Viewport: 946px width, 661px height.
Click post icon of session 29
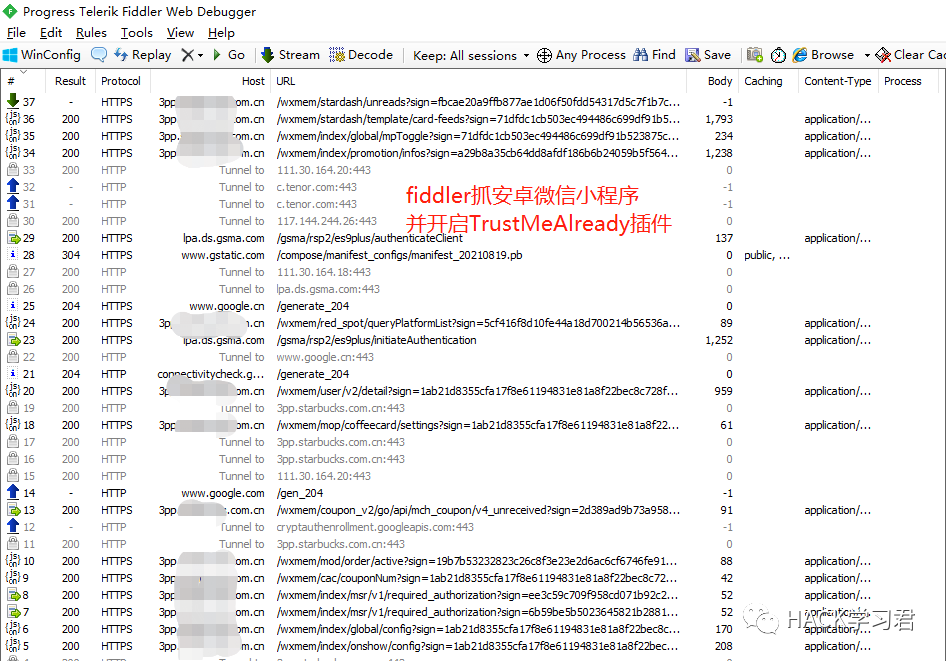click(13, 238)
